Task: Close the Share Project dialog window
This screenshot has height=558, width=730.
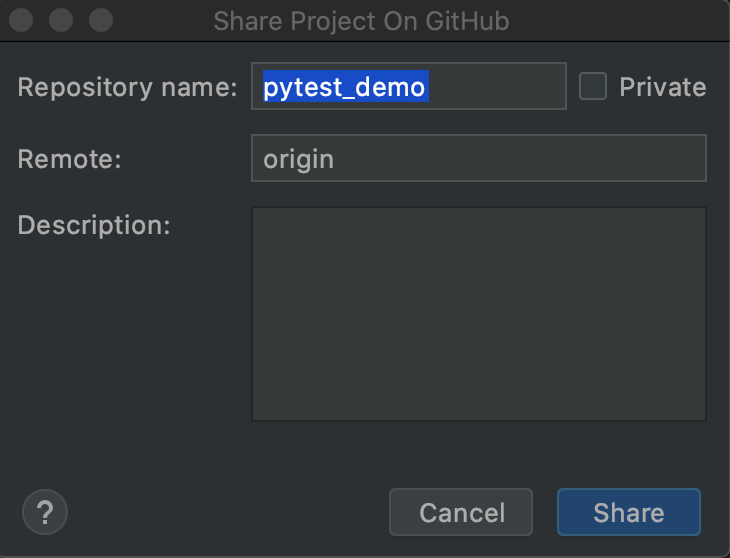Action: [21, 20]
